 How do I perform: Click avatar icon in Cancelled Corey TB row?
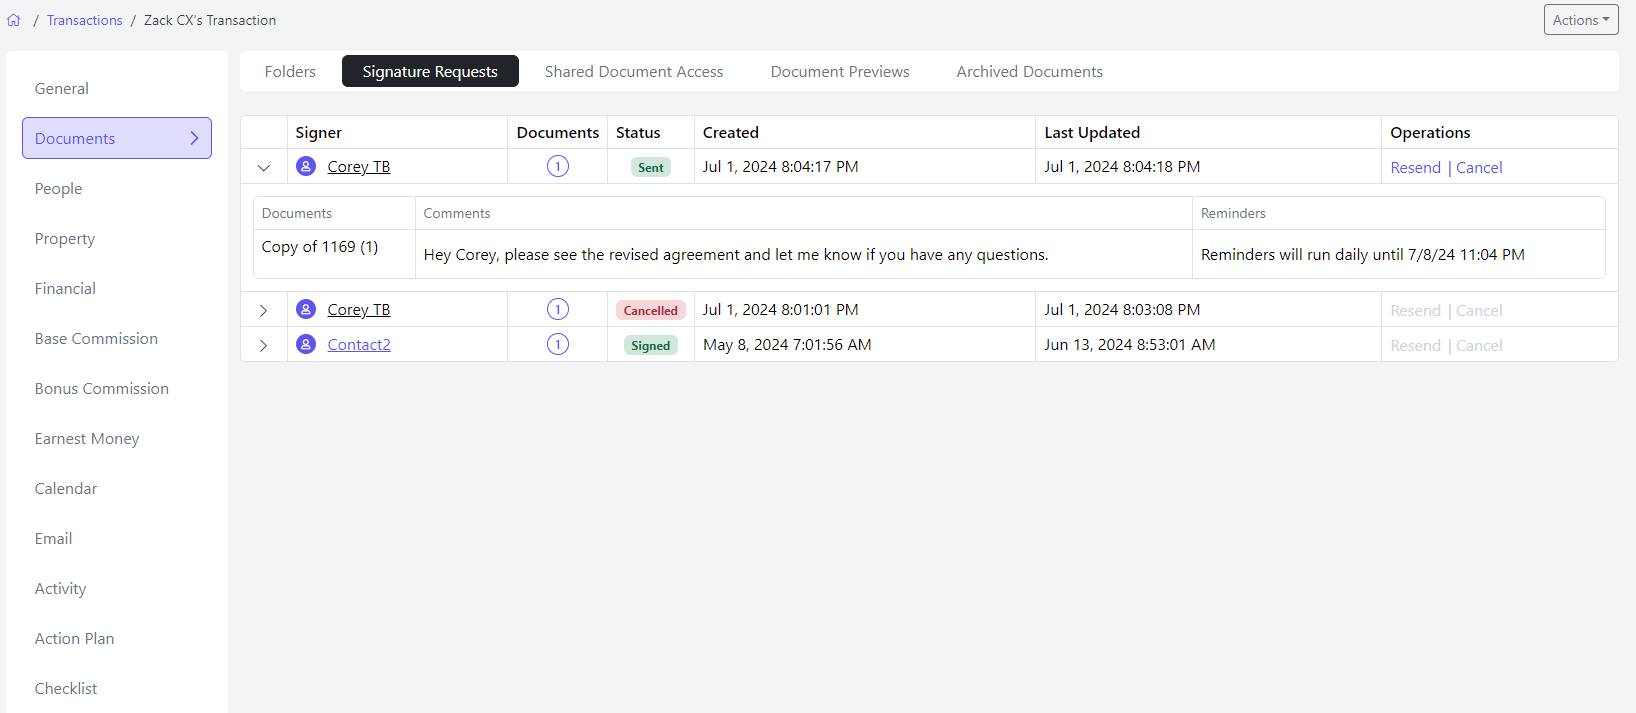(306, 309)
